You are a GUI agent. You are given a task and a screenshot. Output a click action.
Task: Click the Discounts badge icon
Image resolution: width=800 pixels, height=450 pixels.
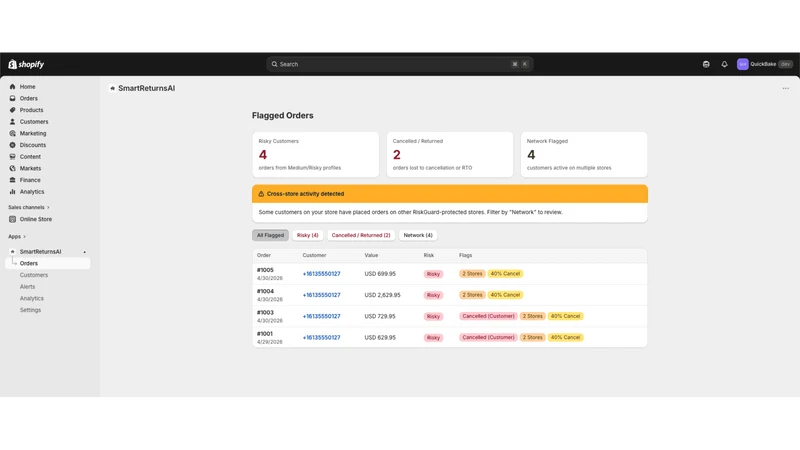[12, 145]
